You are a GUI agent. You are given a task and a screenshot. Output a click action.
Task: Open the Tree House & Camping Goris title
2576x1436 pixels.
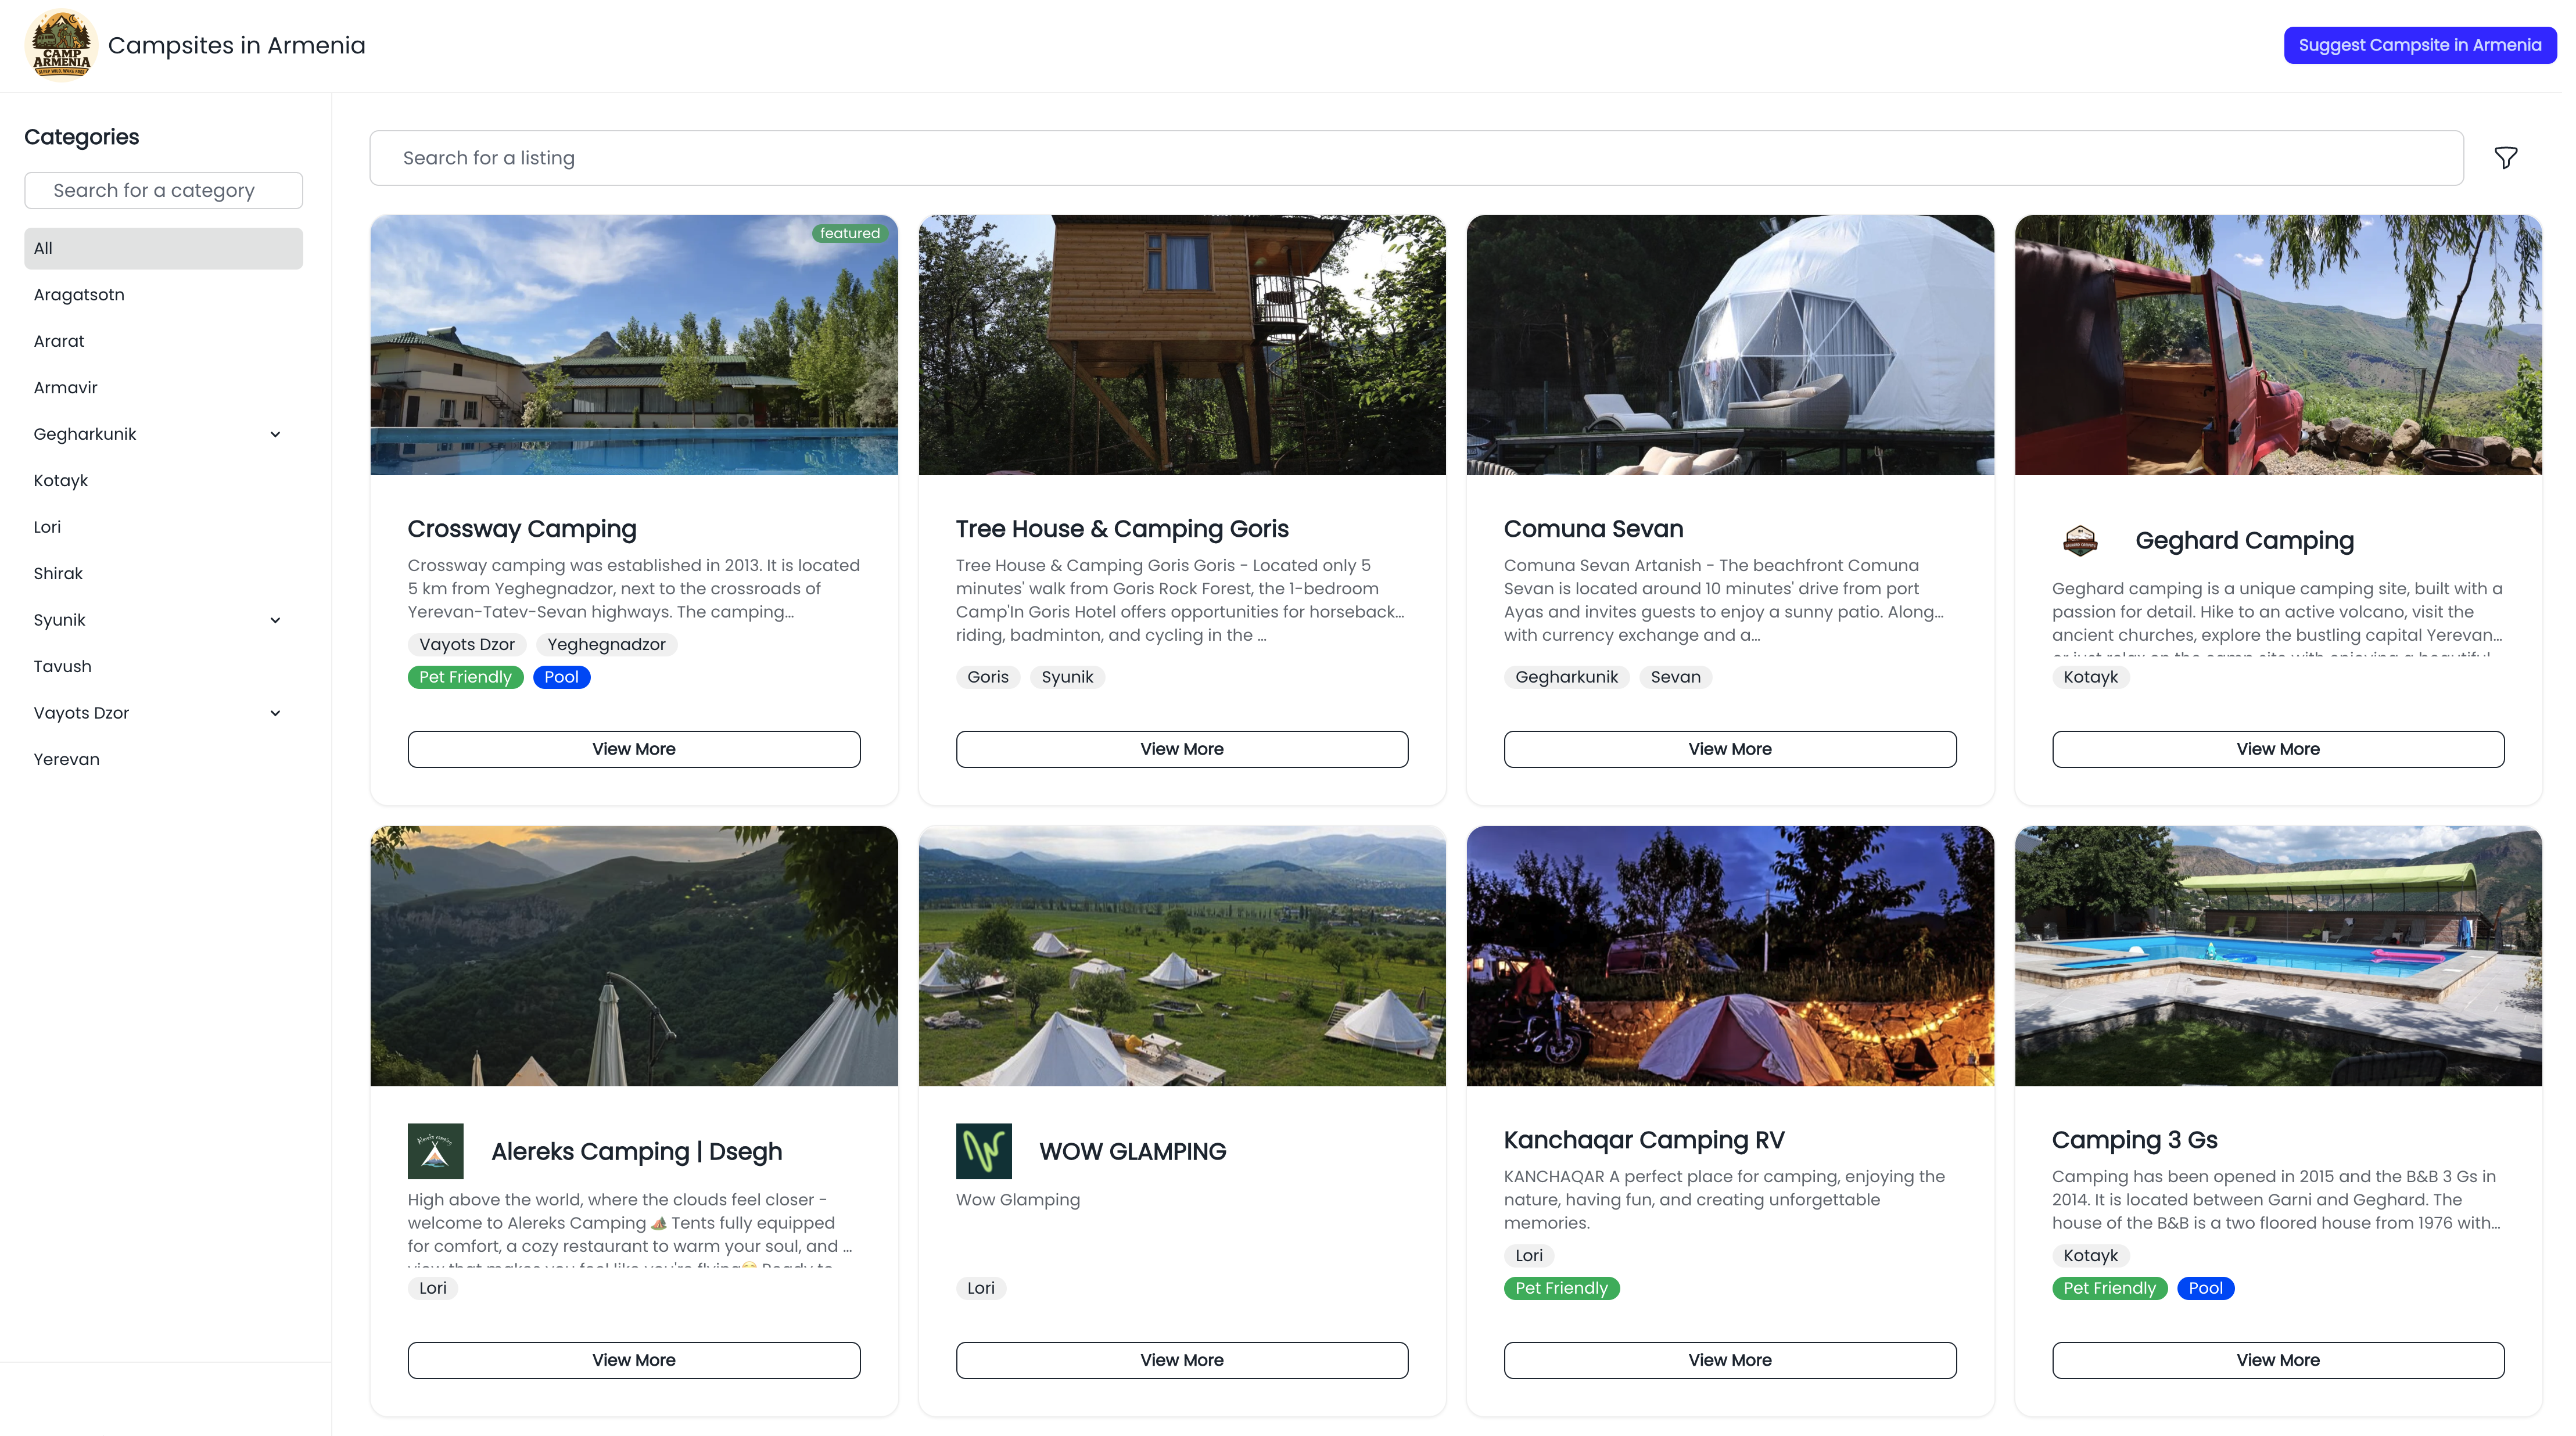[1121, 529]
